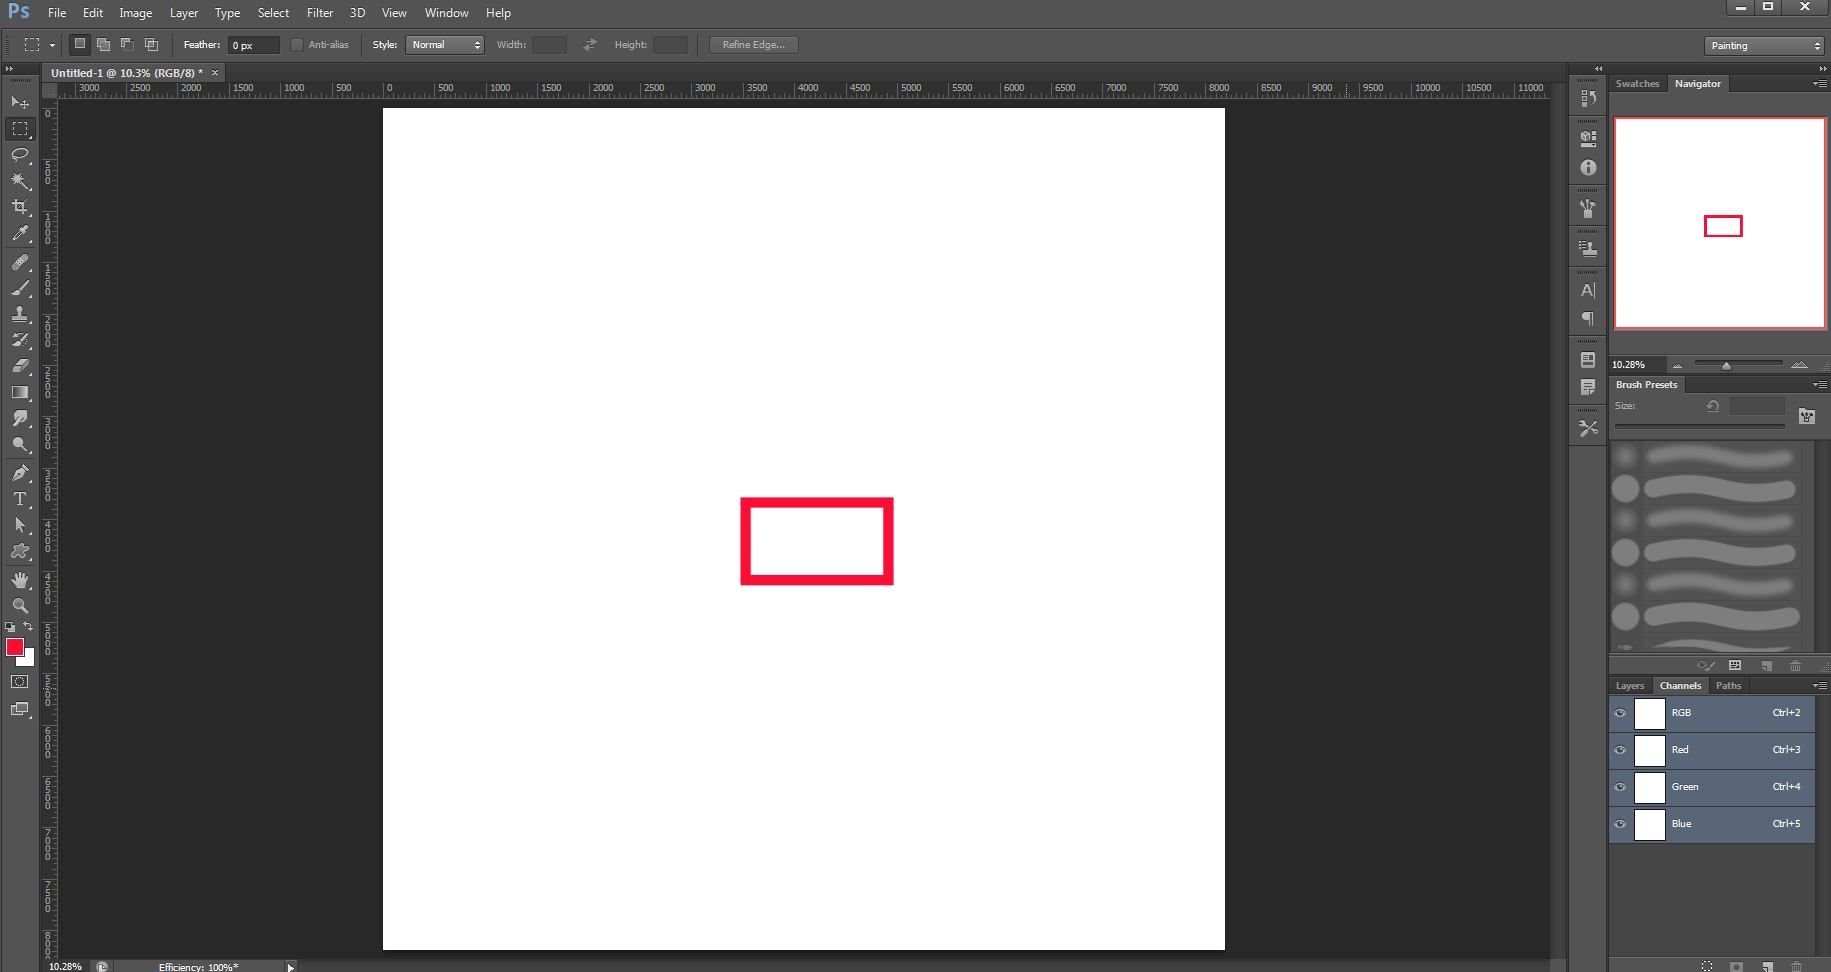
Task: Open the History panel icon
Action: click(x=1588, y=98)
